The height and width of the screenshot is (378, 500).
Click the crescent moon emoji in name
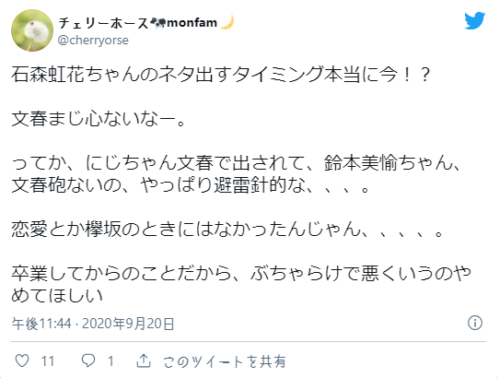click(x=227, y=23)
